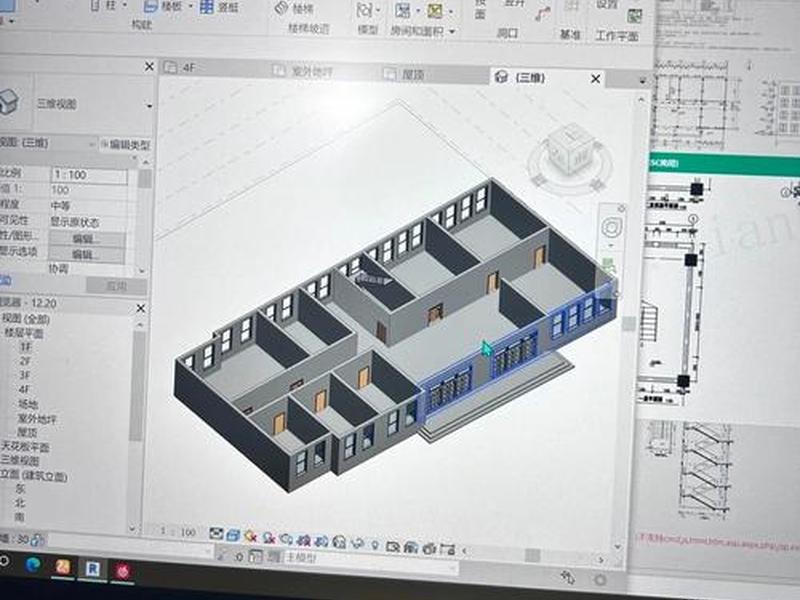The width and height of the screenshot is (800, 600).
Task: Click the 编辑类型 Edit Type button
Action: [x=126, y=145]
